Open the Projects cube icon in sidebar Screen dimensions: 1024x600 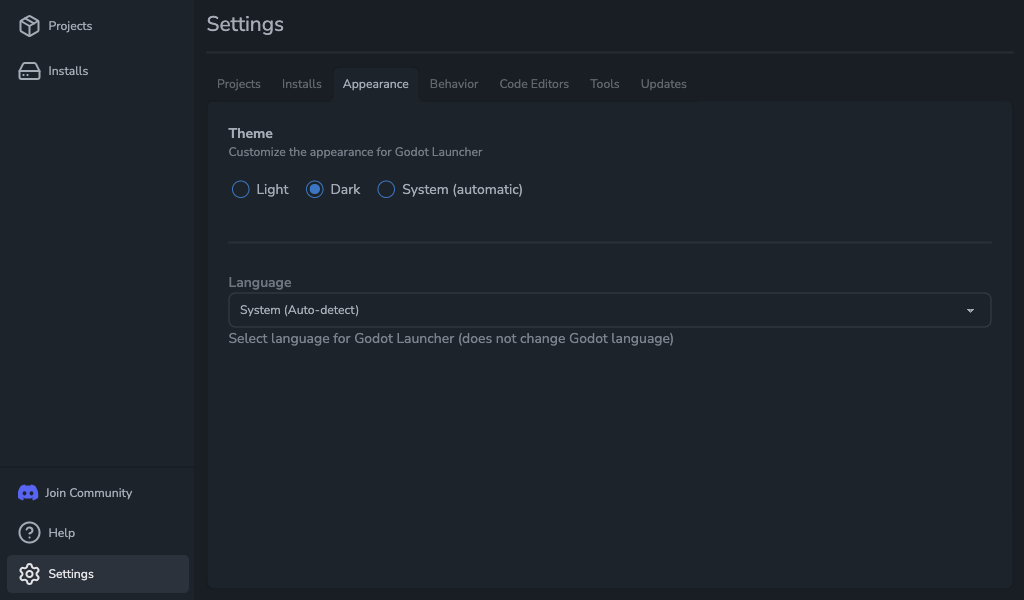point(29,25)
